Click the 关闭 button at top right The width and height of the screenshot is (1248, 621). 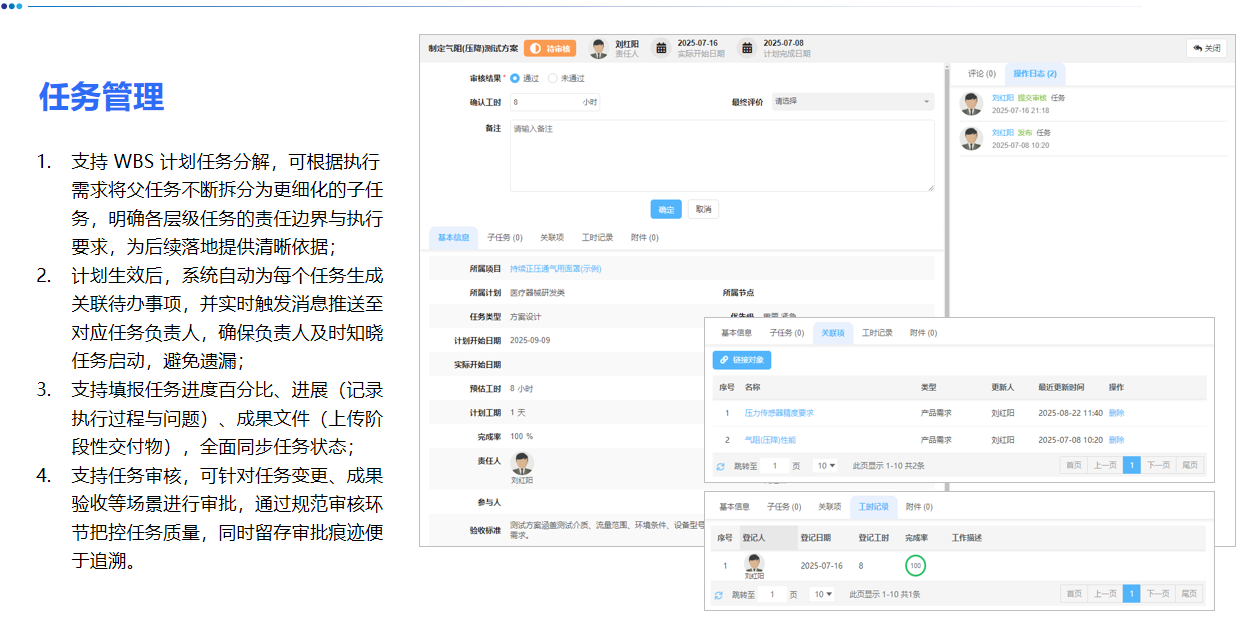(x=1206, y=48)
